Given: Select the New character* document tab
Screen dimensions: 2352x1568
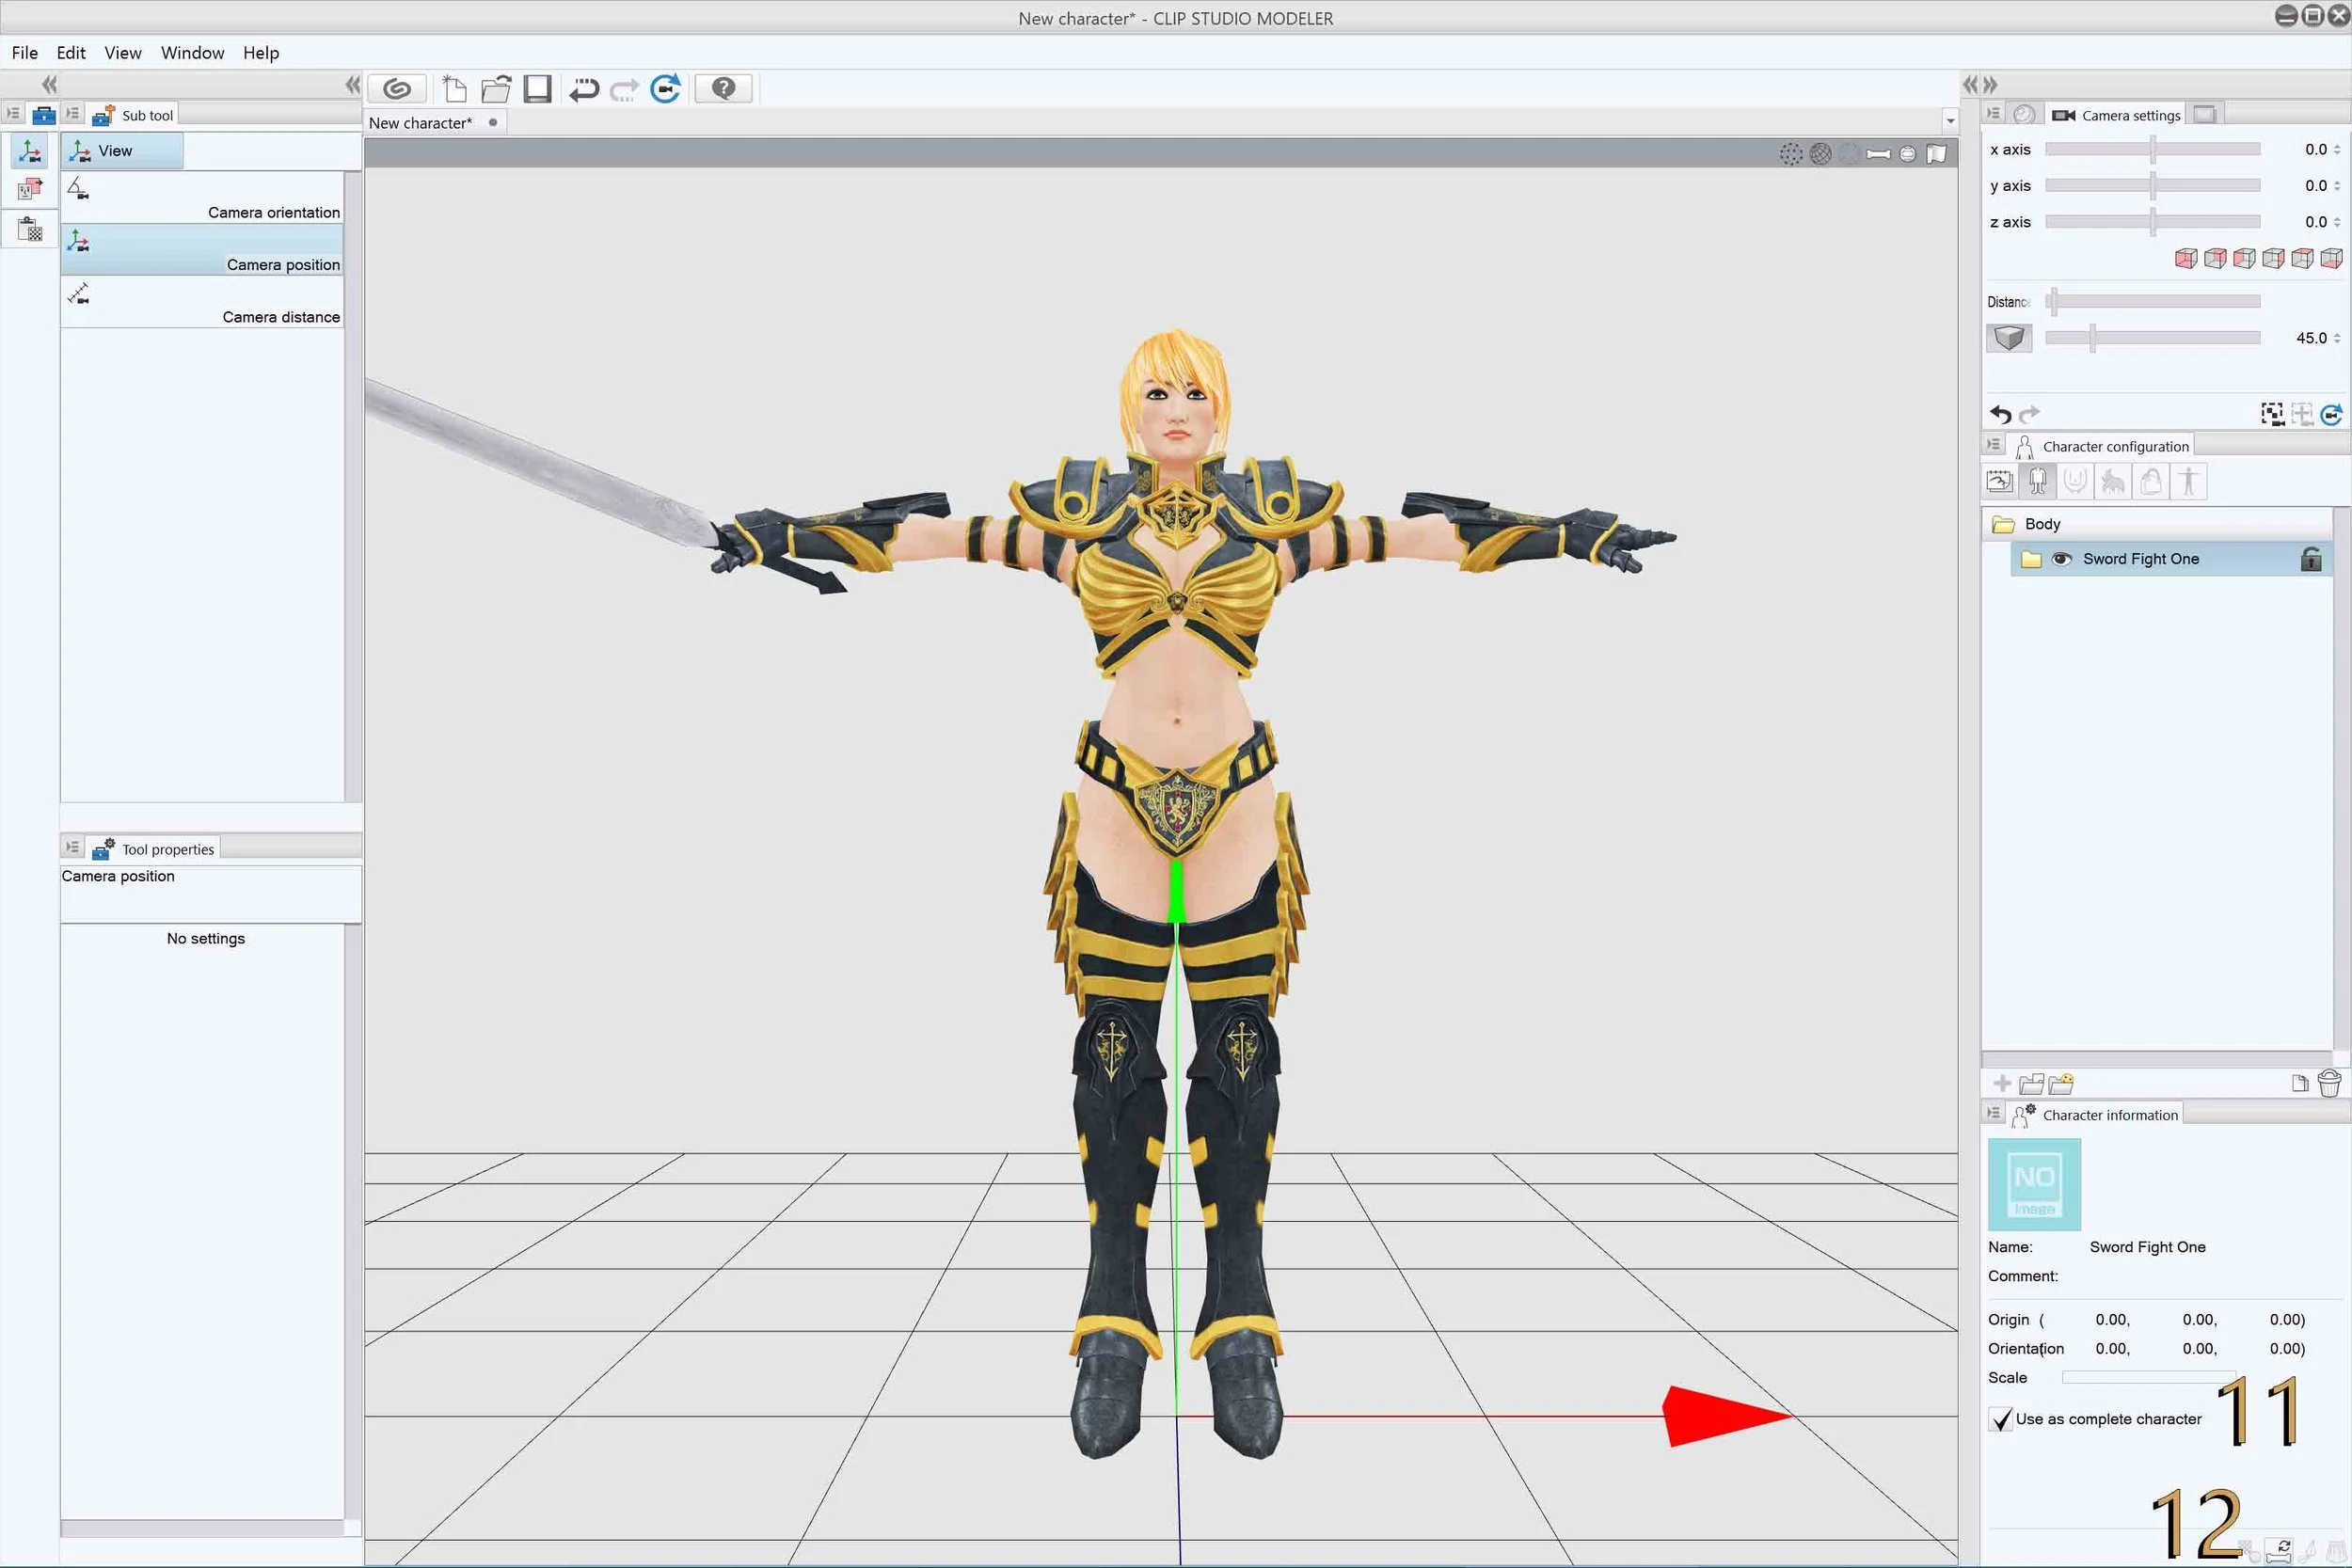Looking at the screenshot, I should 434,123.
